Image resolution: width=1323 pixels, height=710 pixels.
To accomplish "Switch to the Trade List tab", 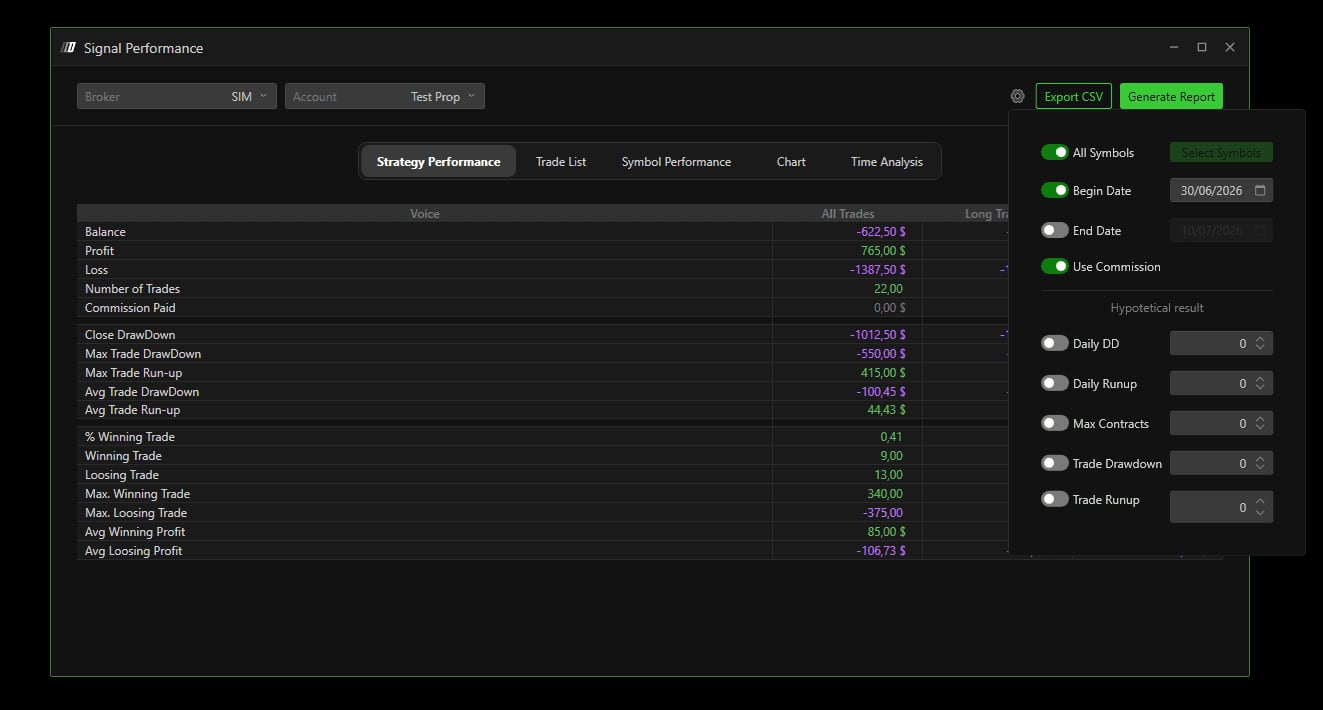I will [561, 161].
